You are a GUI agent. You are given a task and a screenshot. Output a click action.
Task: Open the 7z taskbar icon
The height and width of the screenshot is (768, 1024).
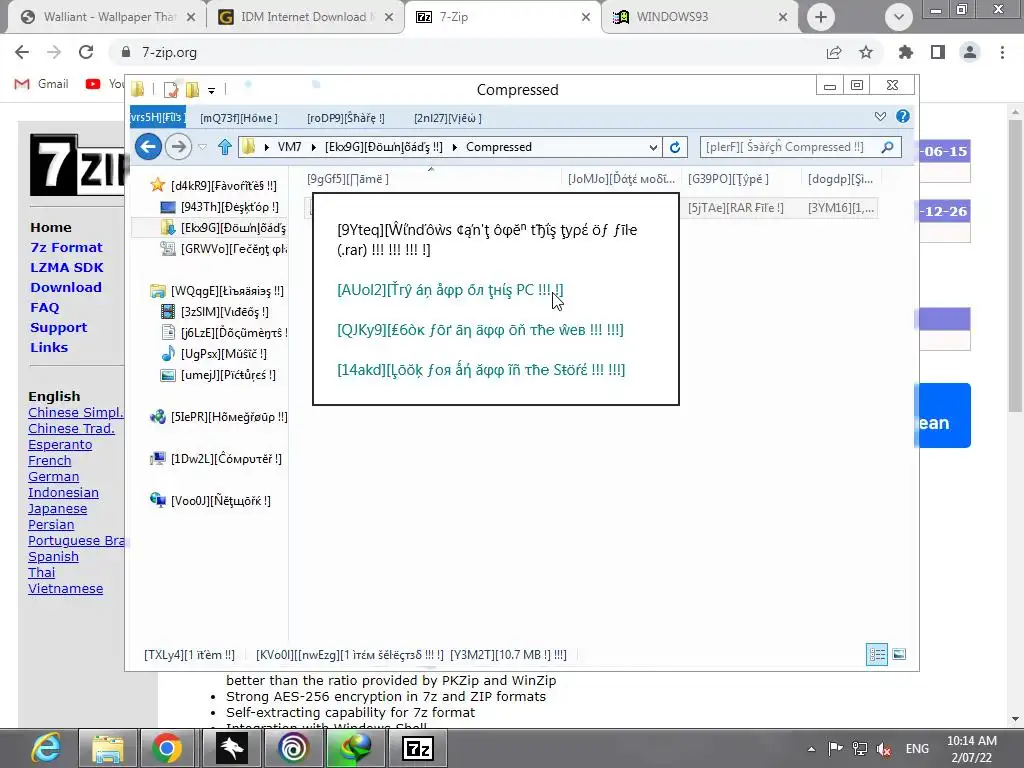[x=418, y=748]
